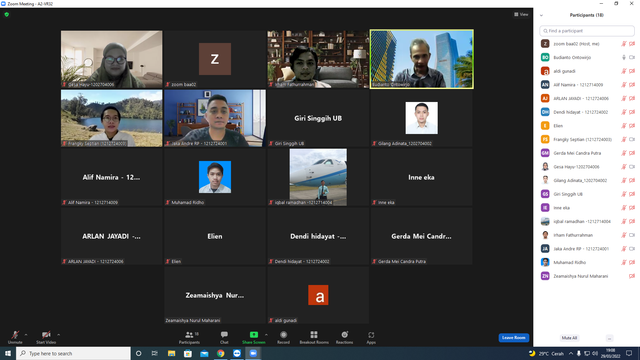This screenshot has height=360, width=640.
Task: Click the Mute All button
Action: pyautogui.click(x=569, y=338)
